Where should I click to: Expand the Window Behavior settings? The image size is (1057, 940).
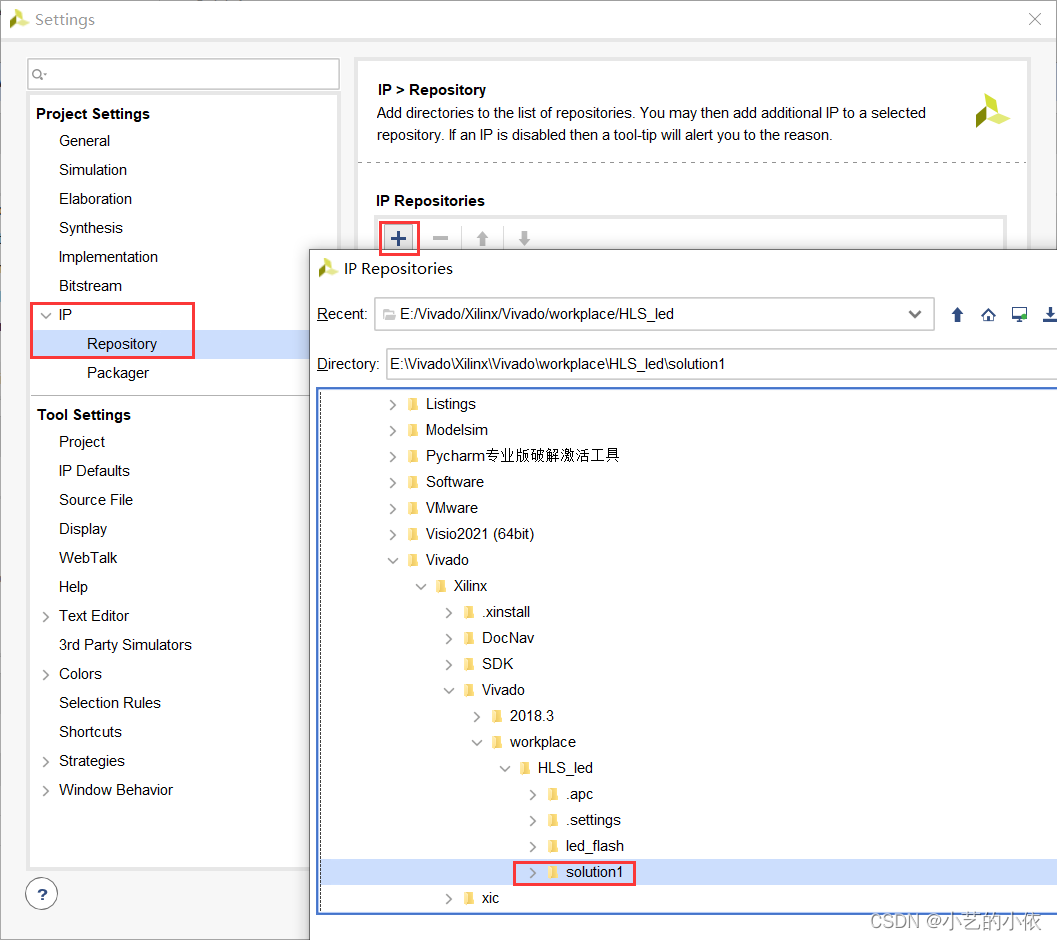tap(46, 790)
